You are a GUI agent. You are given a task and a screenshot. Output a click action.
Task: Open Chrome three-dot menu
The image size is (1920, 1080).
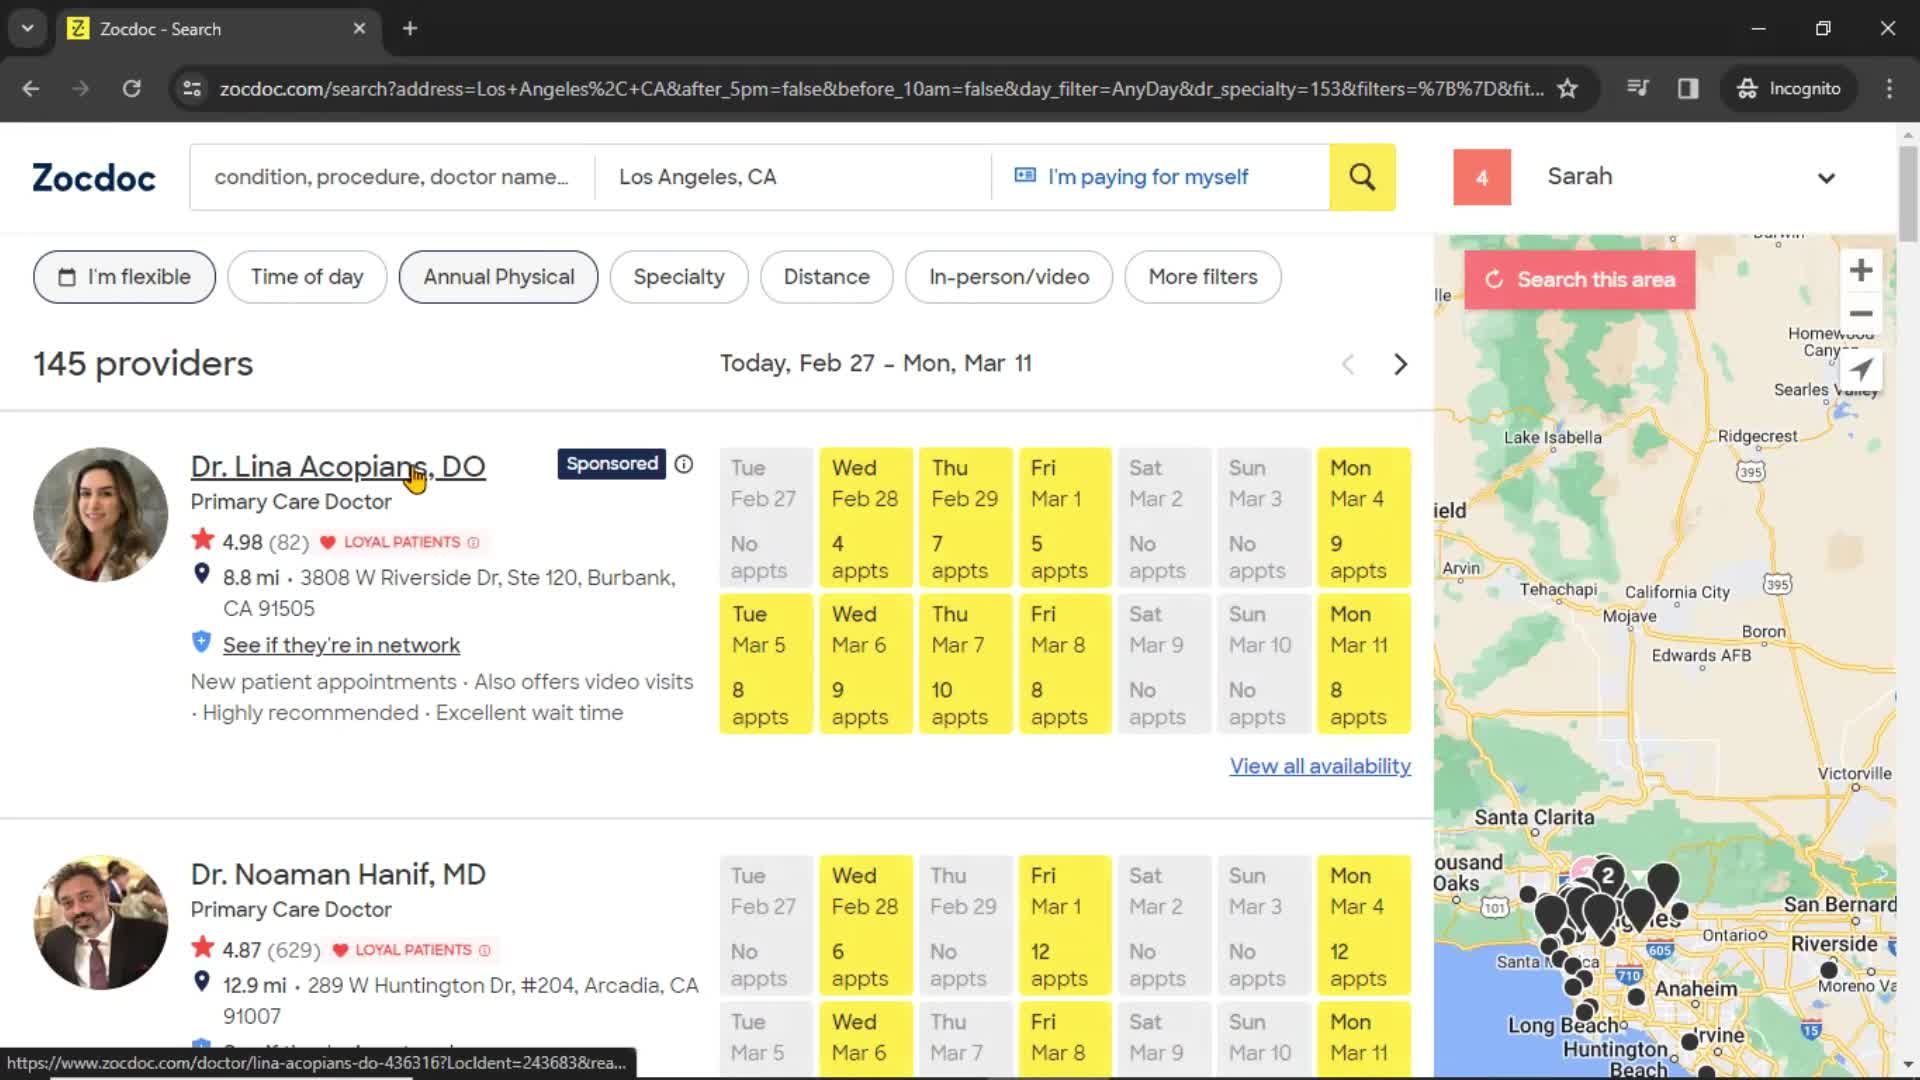[x=1889, y=88]
